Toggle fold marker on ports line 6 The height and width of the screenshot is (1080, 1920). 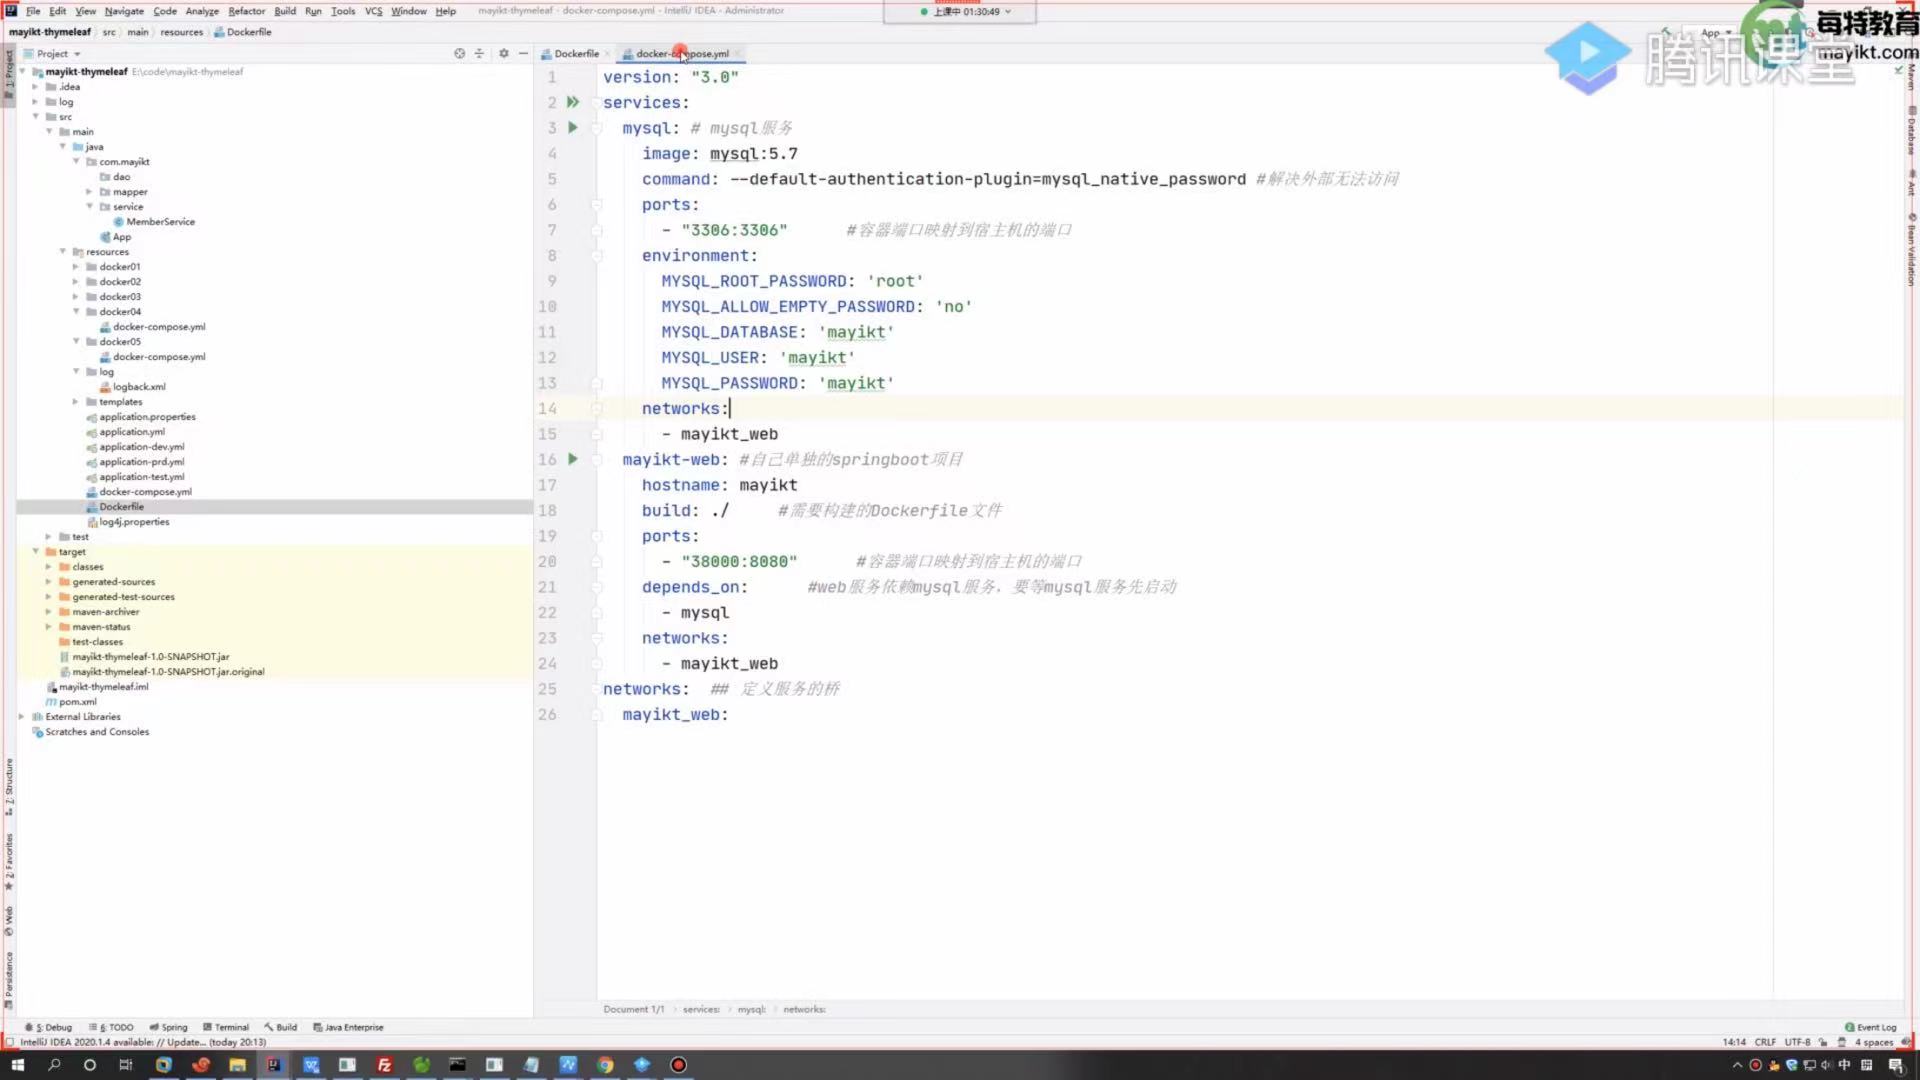click(597, 205)
